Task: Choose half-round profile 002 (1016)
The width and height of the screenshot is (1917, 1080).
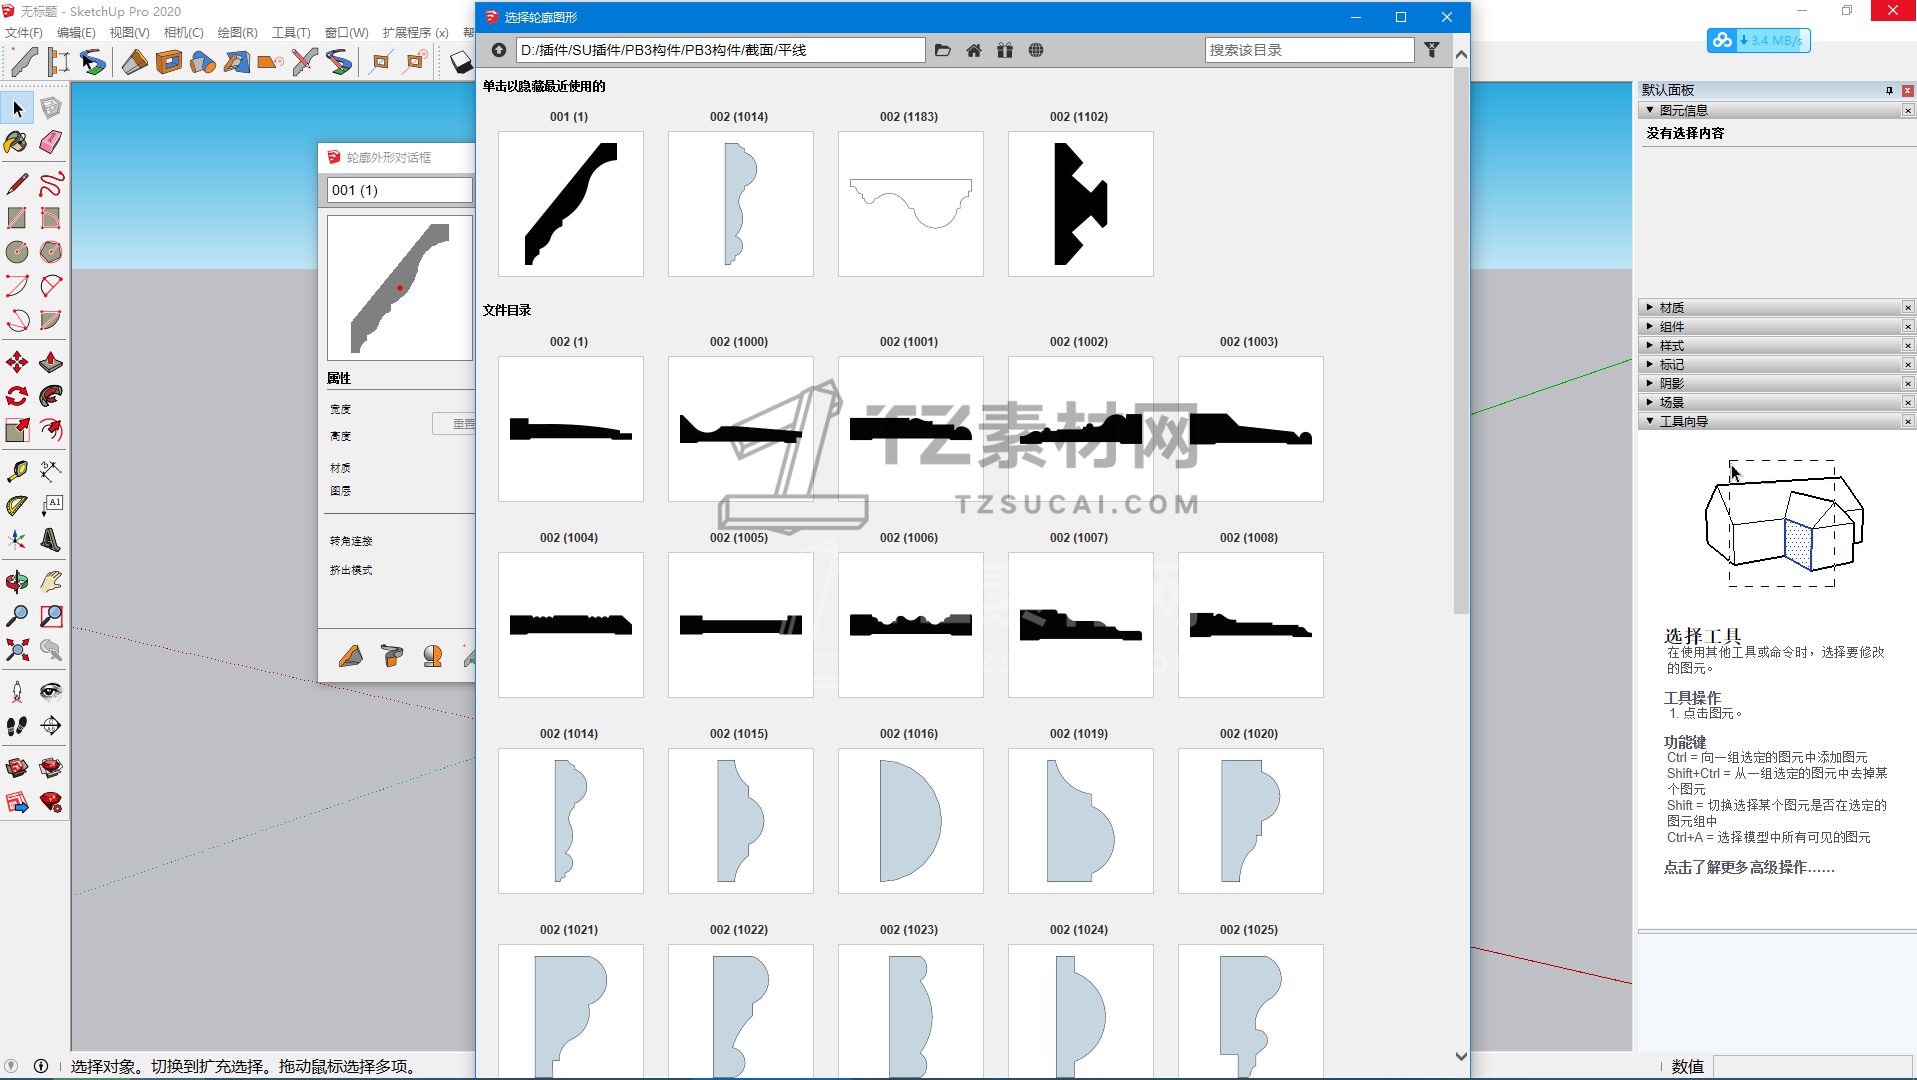Action: (x=911, y=821)
